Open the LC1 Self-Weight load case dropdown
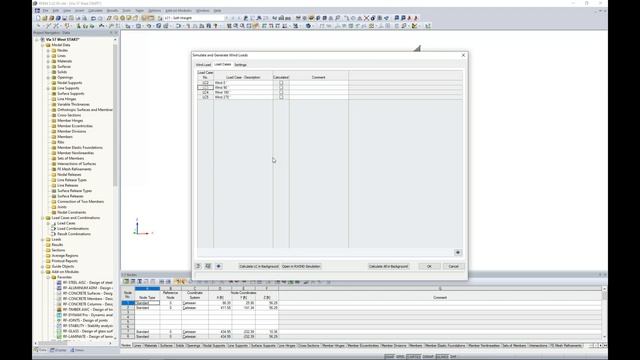640x360 pixels. pyautogui.click(x=227, y=18)
